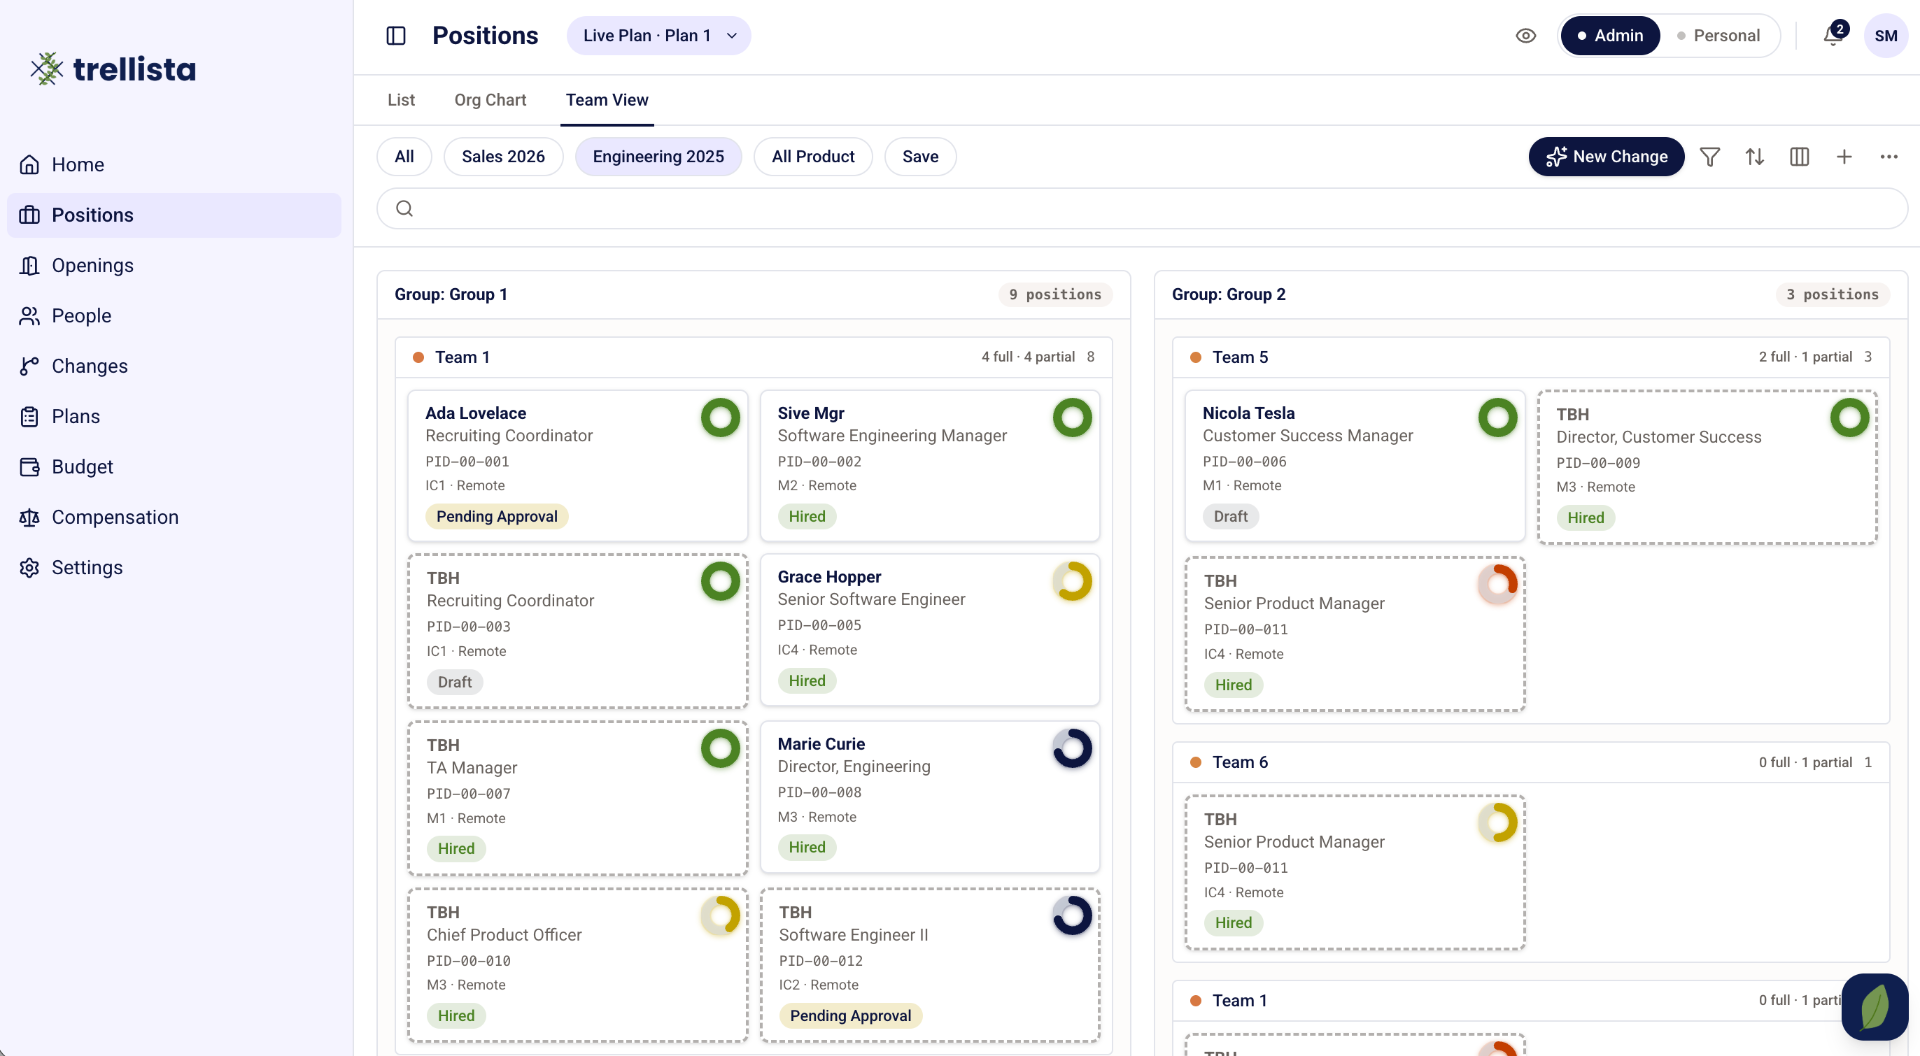The height and width of the screenshot is (1056, 1920).
Task: Navigate to Plans
Action: (x=174, y=416)
